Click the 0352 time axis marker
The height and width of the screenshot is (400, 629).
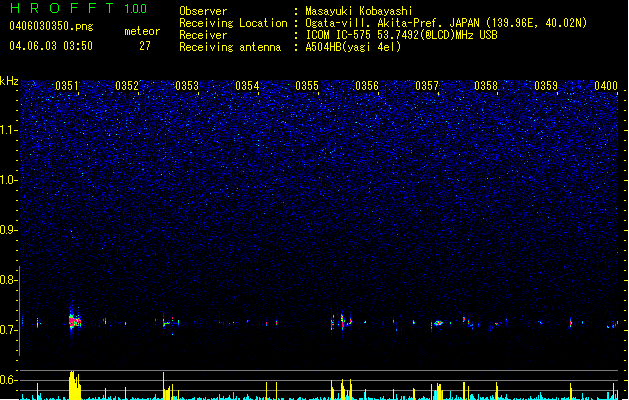coord(127,86)
